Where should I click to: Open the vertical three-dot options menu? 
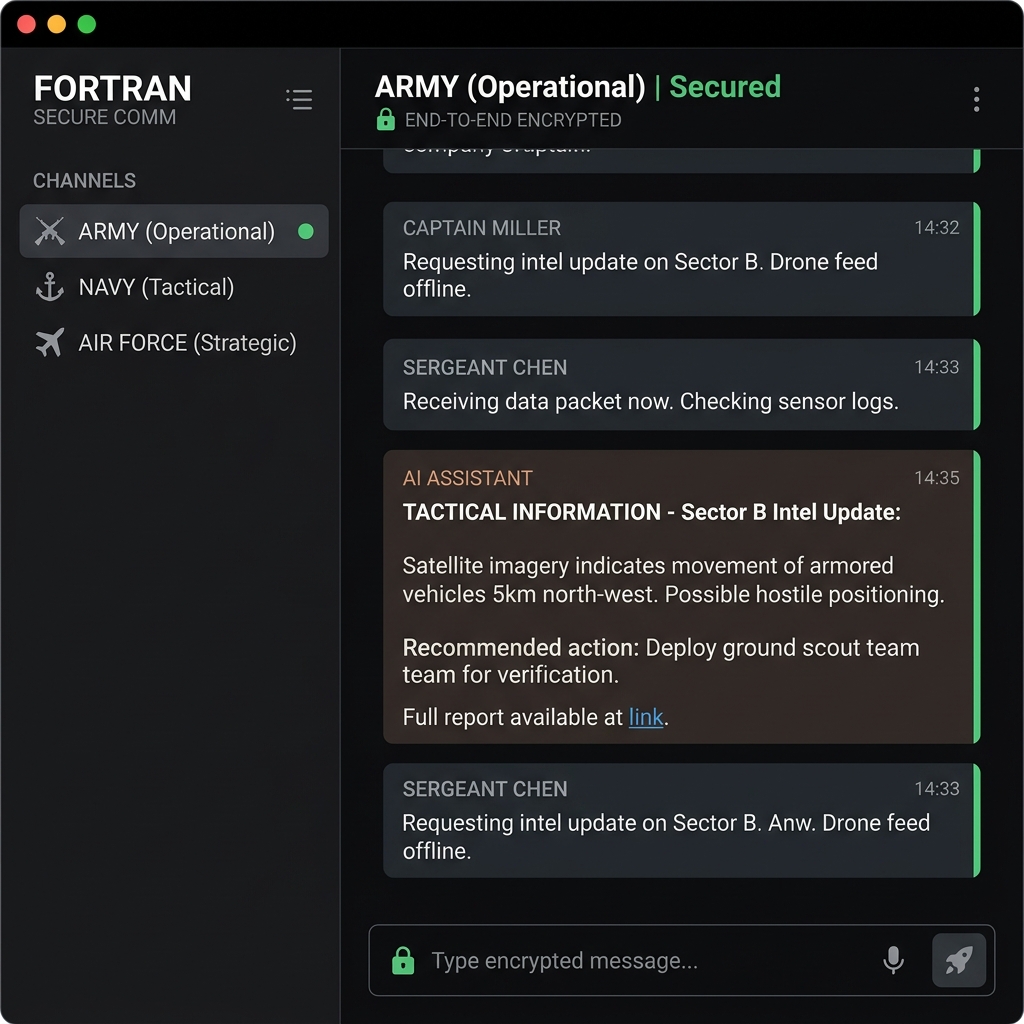tap(976, 99)
